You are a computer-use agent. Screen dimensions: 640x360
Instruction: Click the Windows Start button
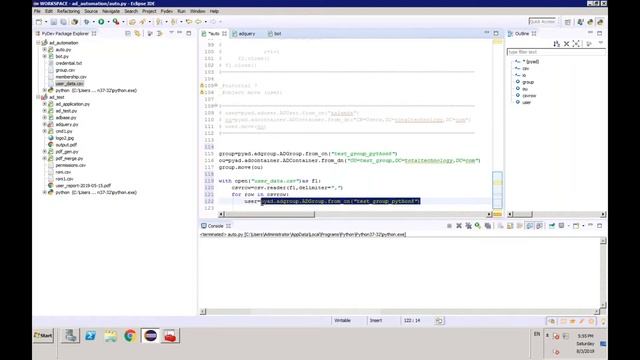pyautogui.click(x=43, y=336)
